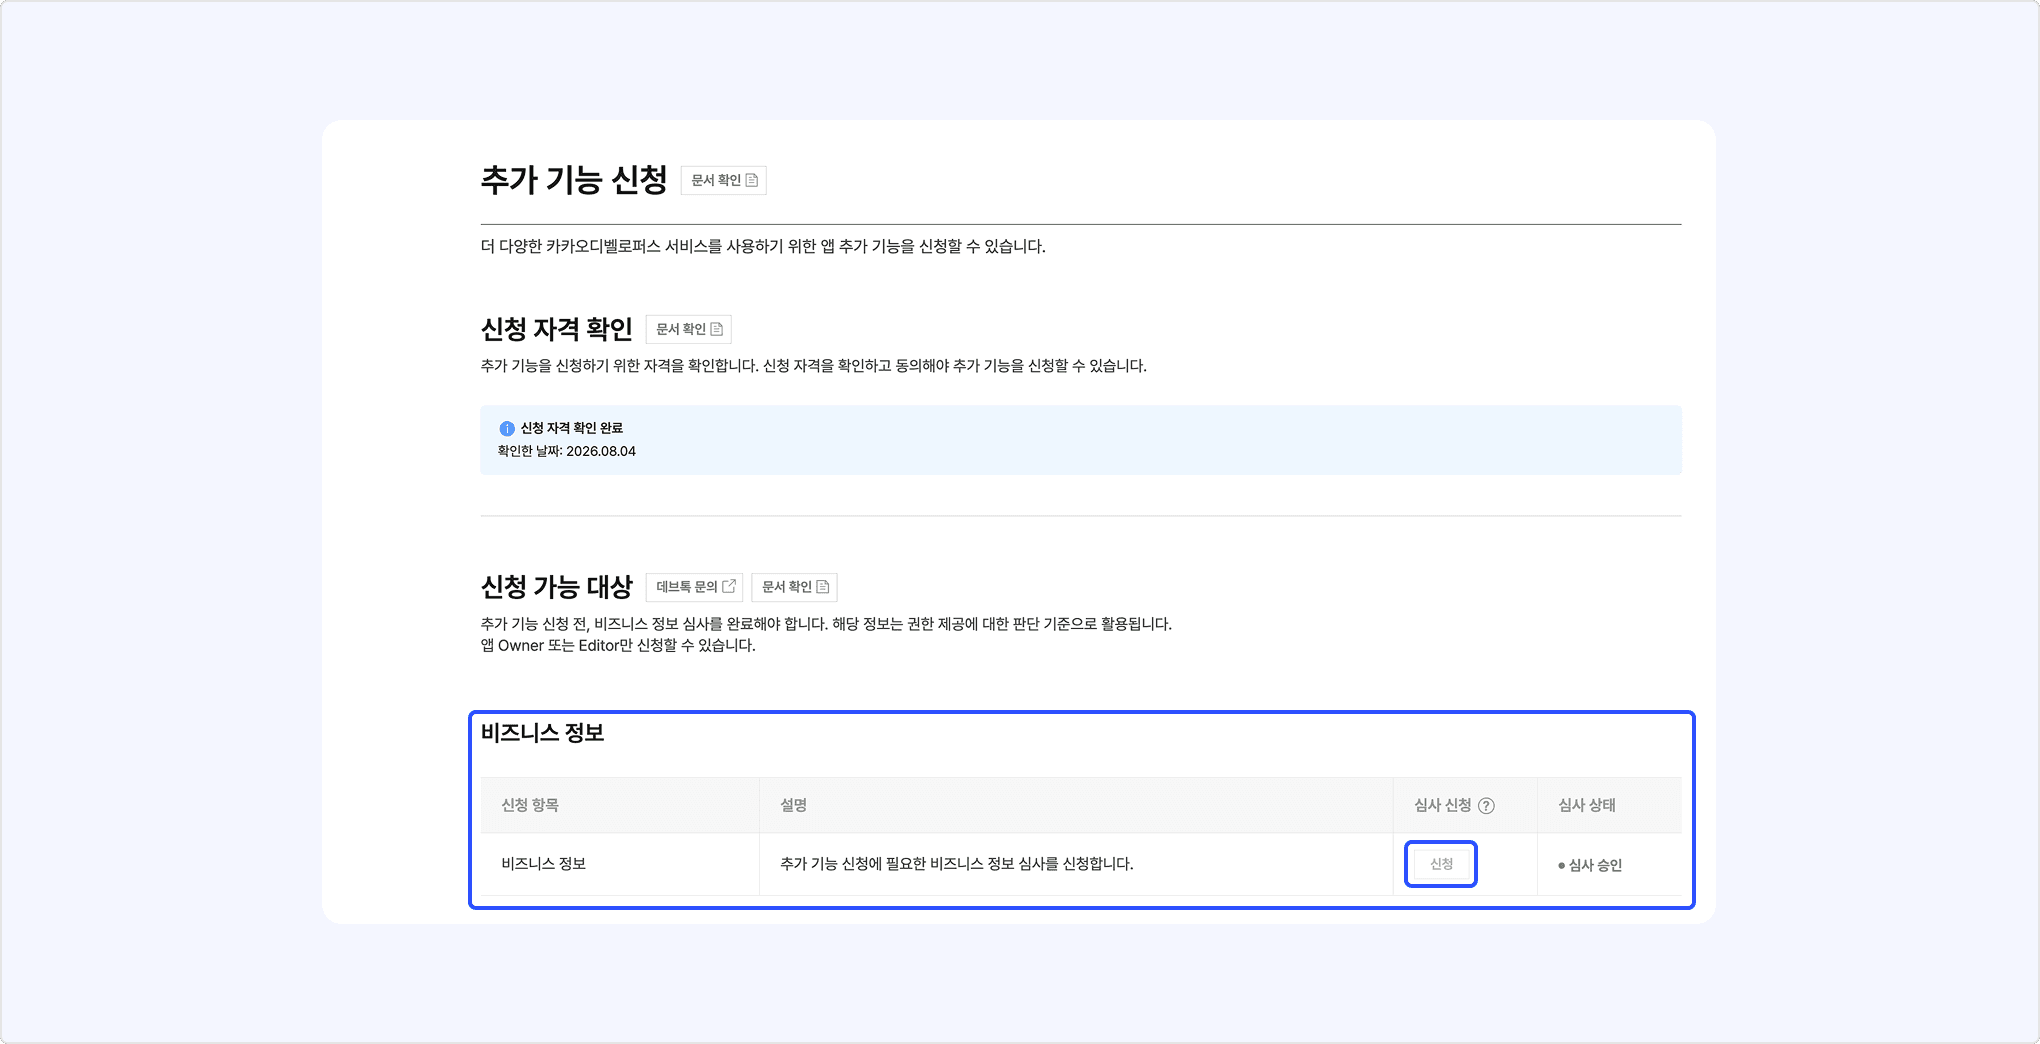
Task: Click the 신청 자격 확인 section heading
Action: point(557,329)
